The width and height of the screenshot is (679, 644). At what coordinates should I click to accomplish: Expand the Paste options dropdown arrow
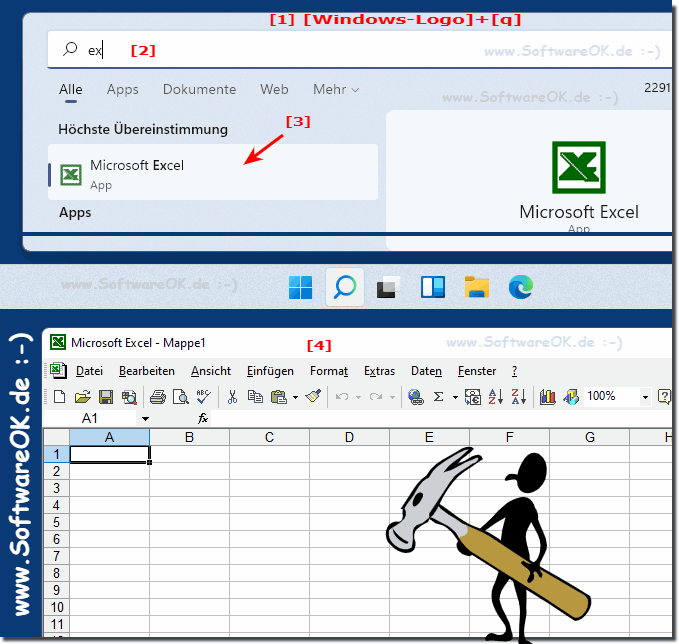point(295,397)
